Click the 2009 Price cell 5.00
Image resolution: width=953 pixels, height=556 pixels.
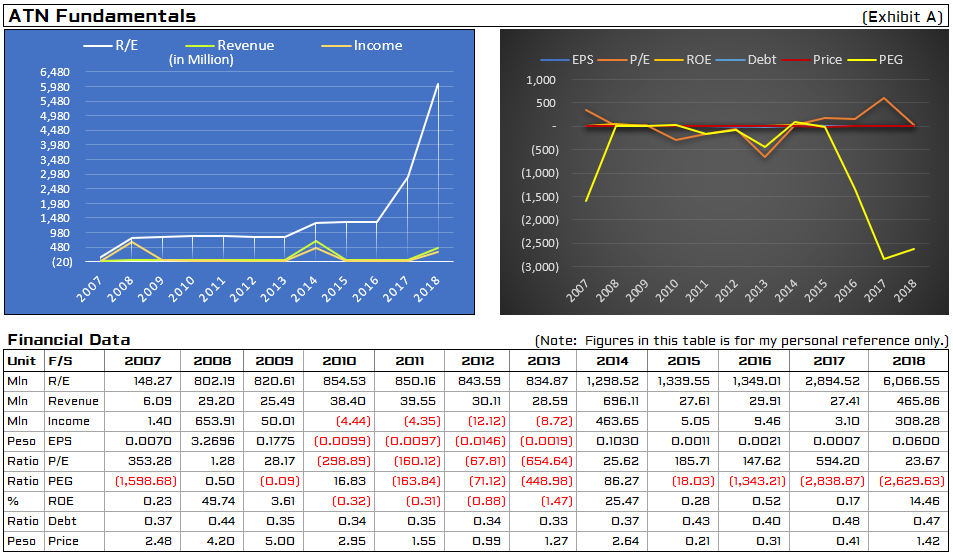(x=274, y=541)
